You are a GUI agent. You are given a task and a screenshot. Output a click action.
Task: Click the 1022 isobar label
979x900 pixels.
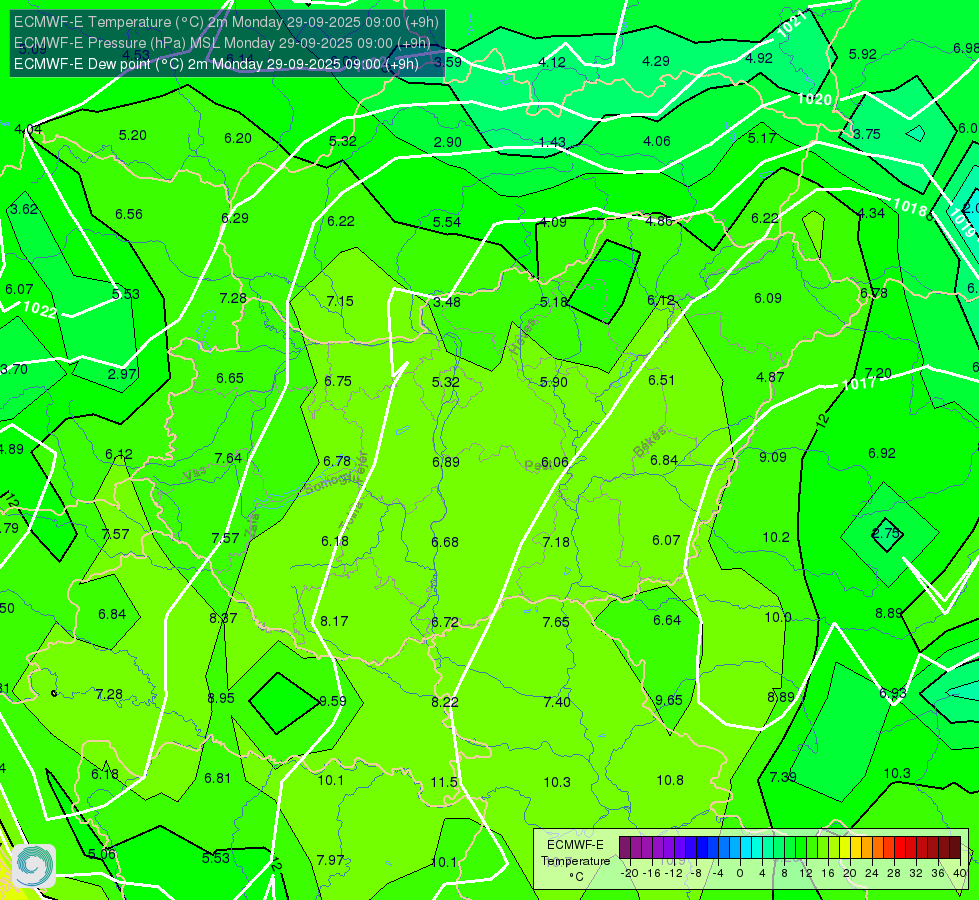pyautogui.click(x=40, y=310)
